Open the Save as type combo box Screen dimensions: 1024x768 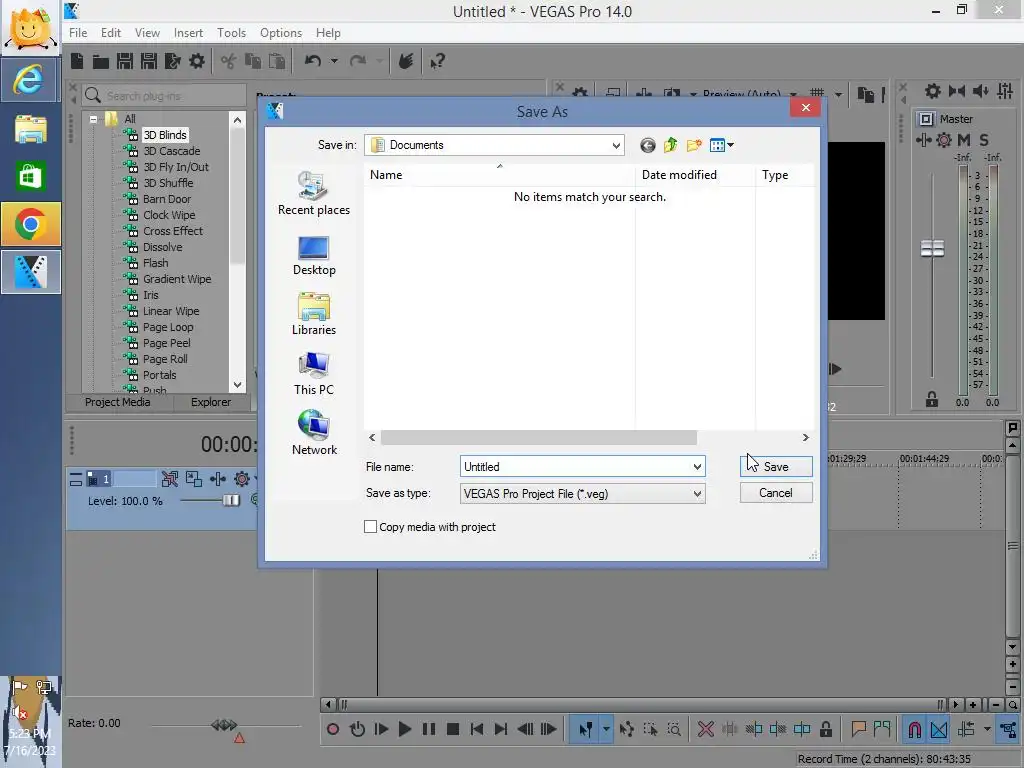582,494
